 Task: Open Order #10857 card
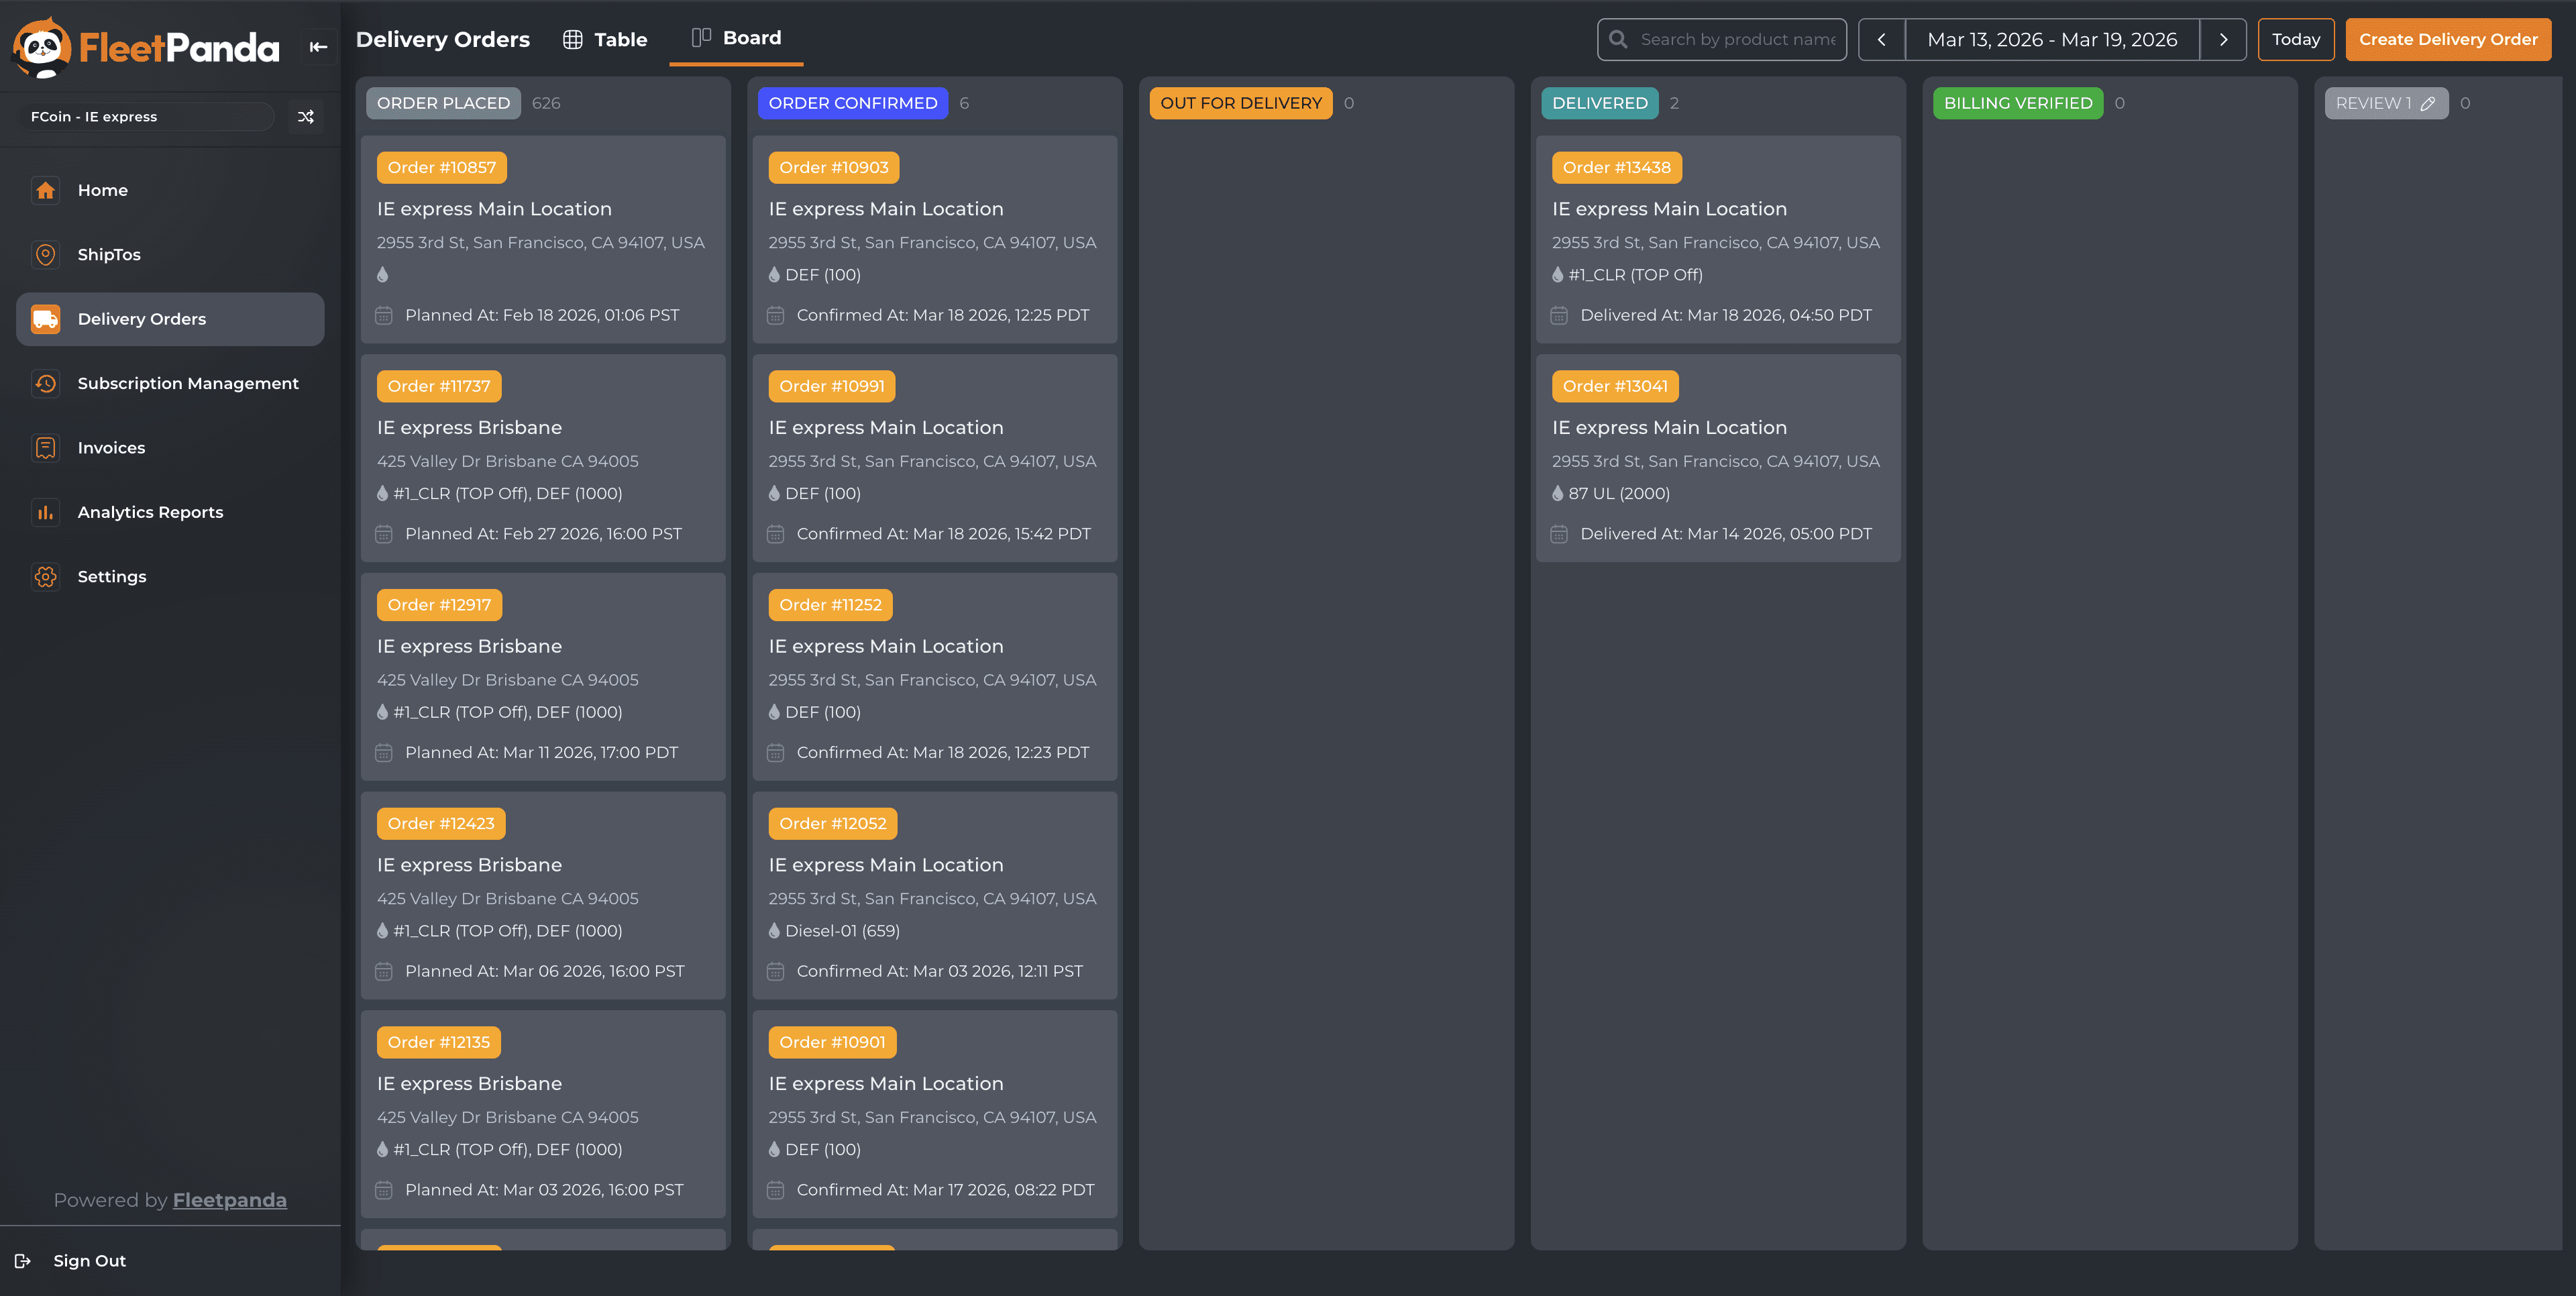click(x=543, y=239)
